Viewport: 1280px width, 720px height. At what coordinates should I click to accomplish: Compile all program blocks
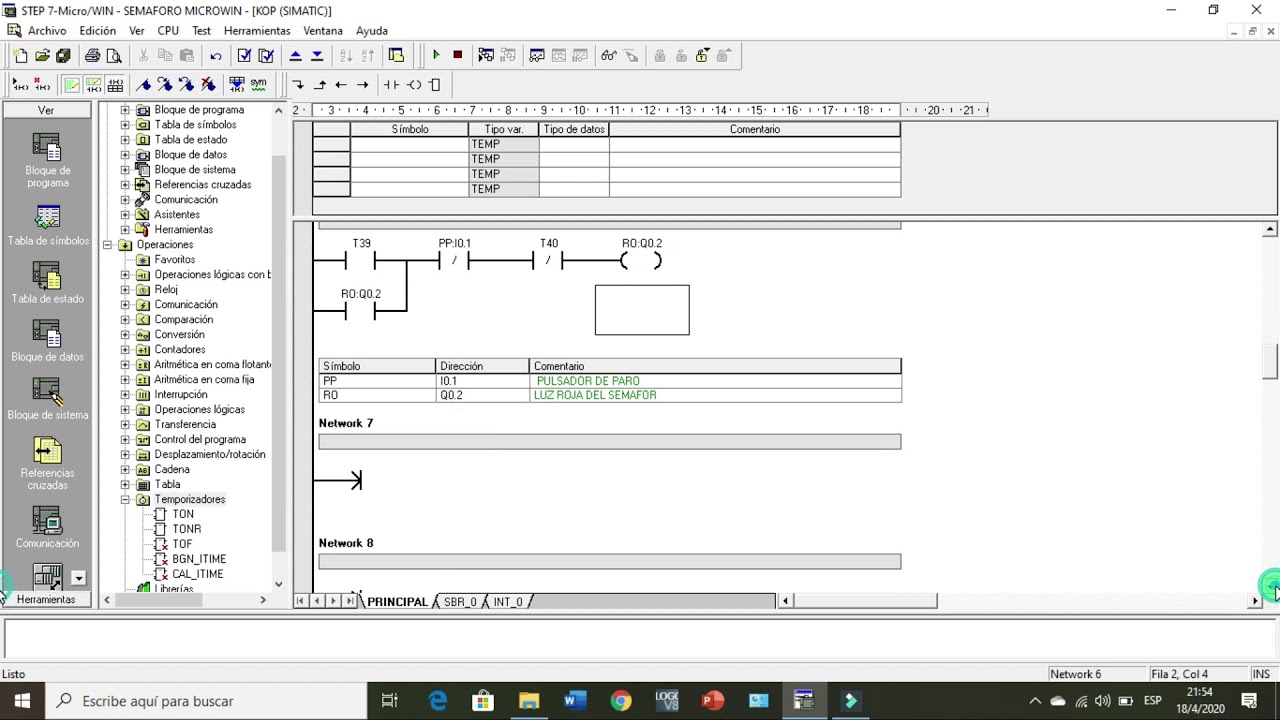266,56
